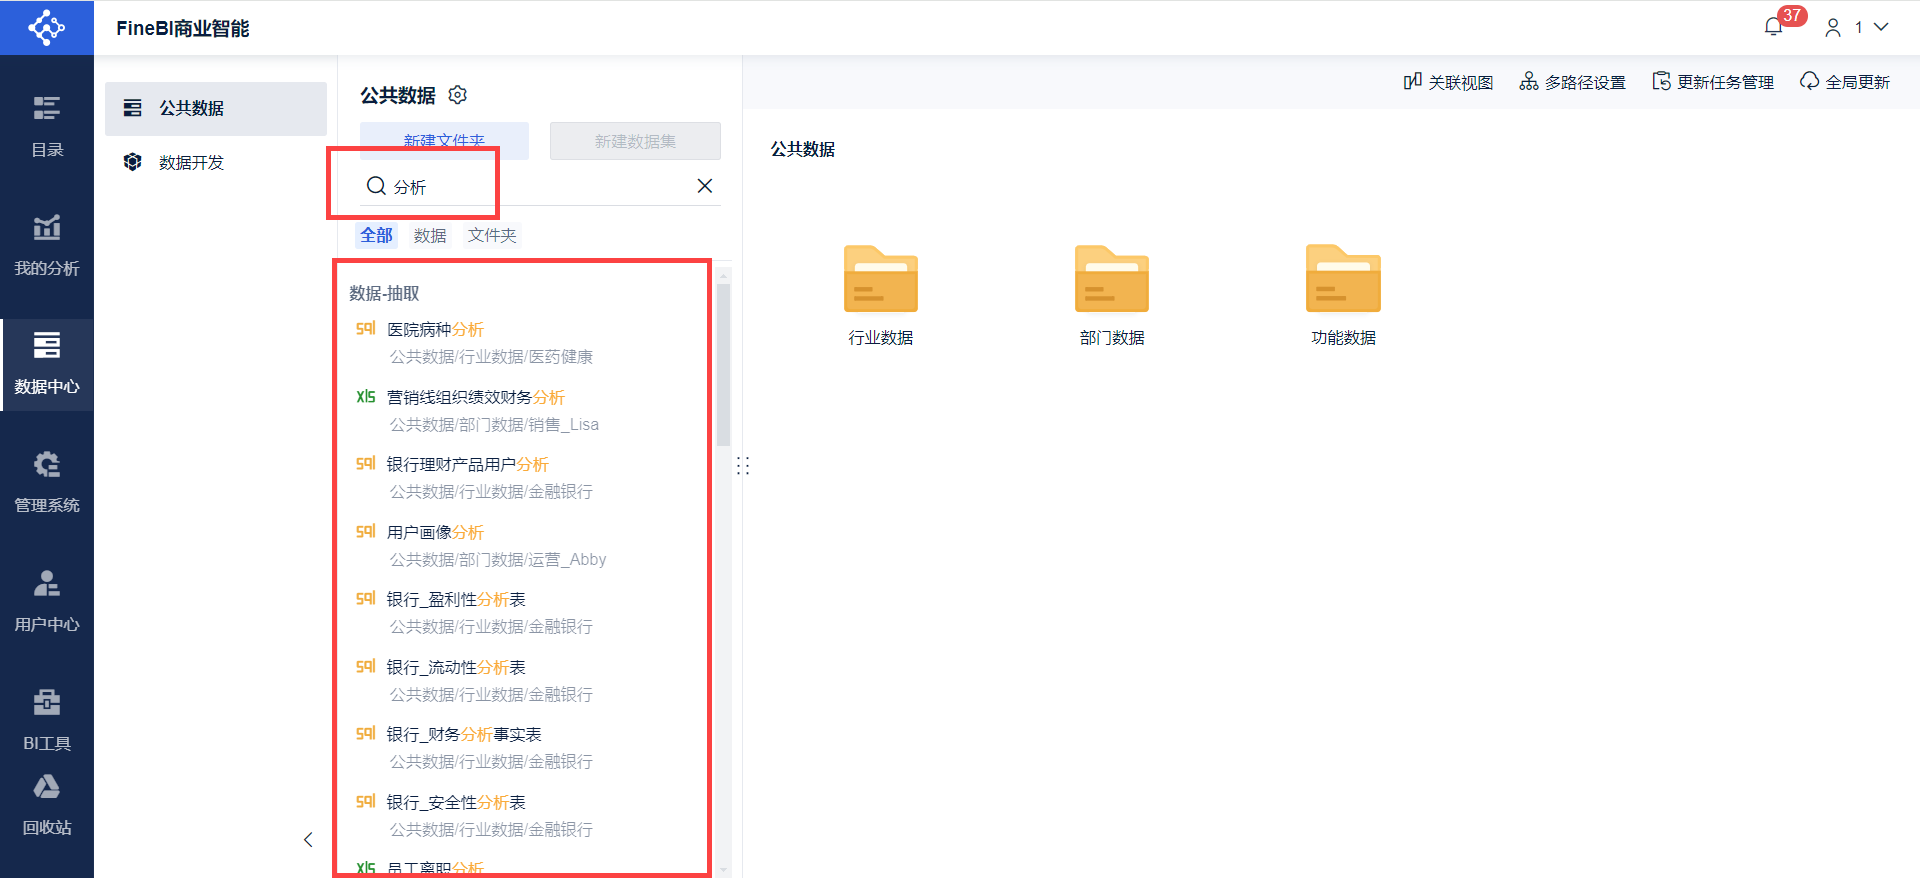Viewport: 1920px width, 878px height.
Task: Click the SQL icon beside 银行_财务分析事实表
Action: point(366,734)
